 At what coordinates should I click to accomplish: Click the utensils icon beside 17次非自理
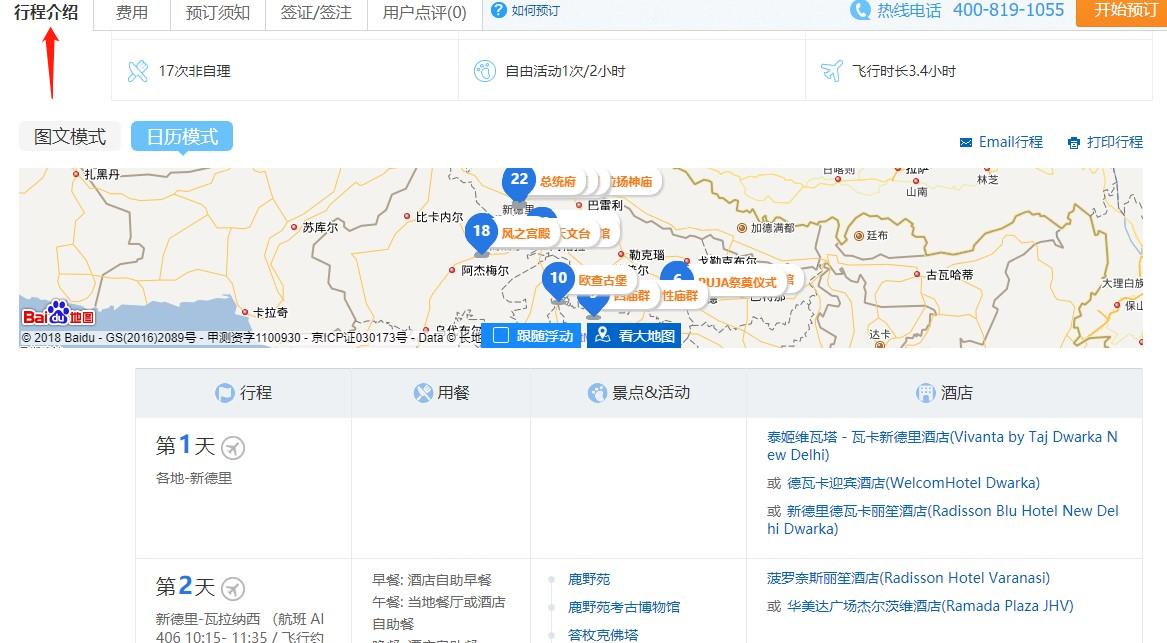tap(137, 70)
